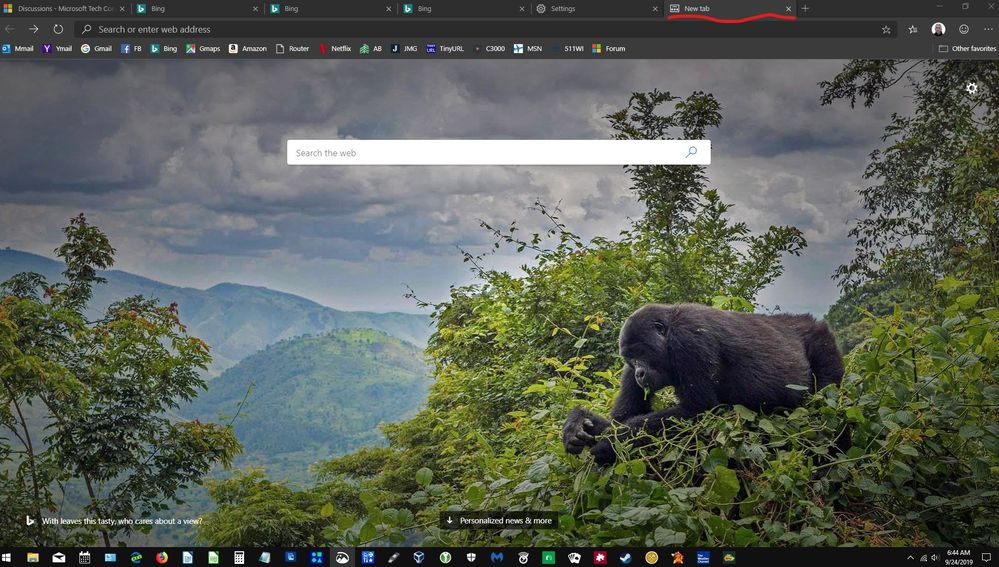Go back using the Back arrow

pos(10,29)
